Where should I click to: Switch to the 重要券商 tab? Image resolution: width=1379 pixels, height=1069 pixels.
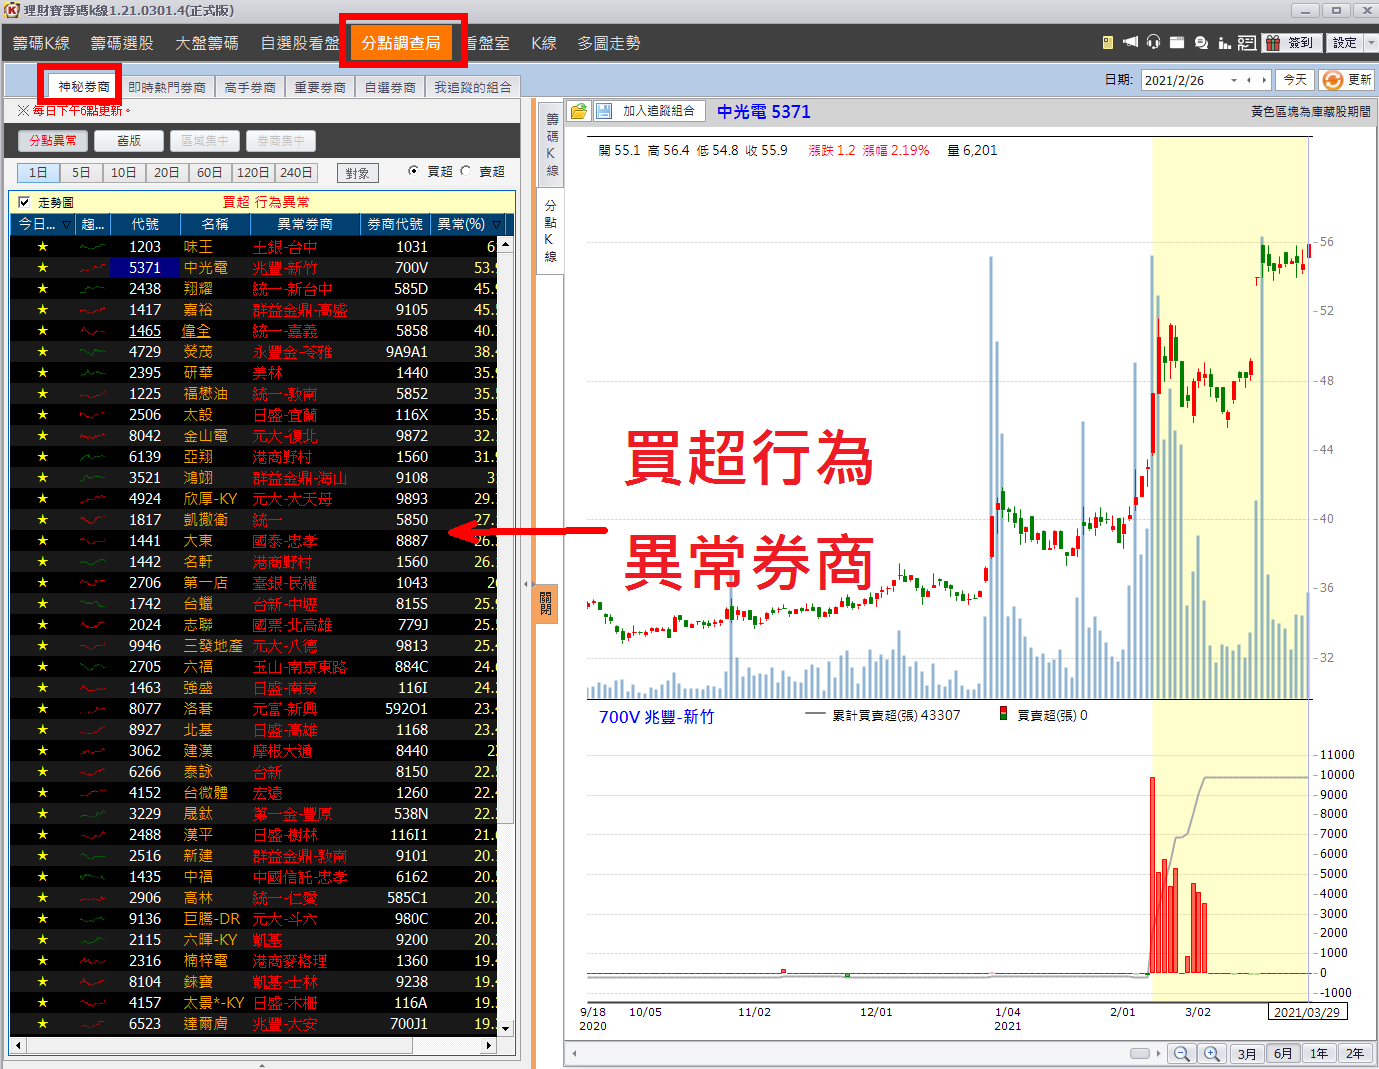tap(320, 87)
